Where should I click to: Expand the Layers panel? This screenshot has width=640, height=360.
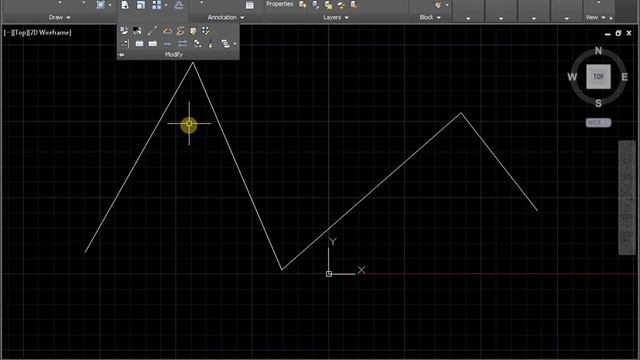(336, 17)
